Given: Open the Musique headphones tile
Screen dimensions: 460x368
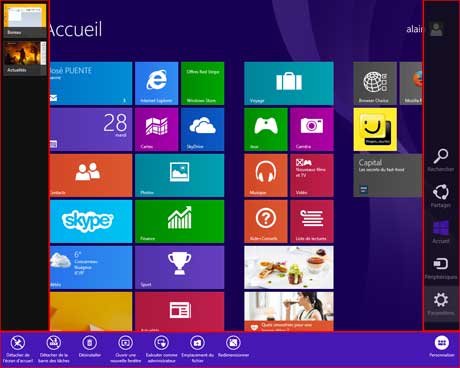Looking at the screenshot, I should pos(266,175).
